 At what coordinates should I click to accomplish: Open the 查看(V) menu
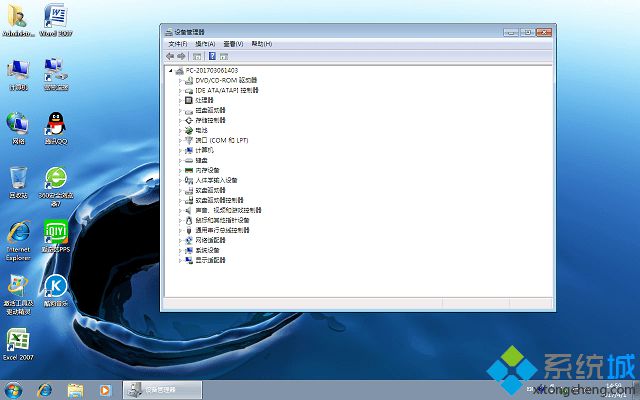pyautogui.click(x=233, y=44)
